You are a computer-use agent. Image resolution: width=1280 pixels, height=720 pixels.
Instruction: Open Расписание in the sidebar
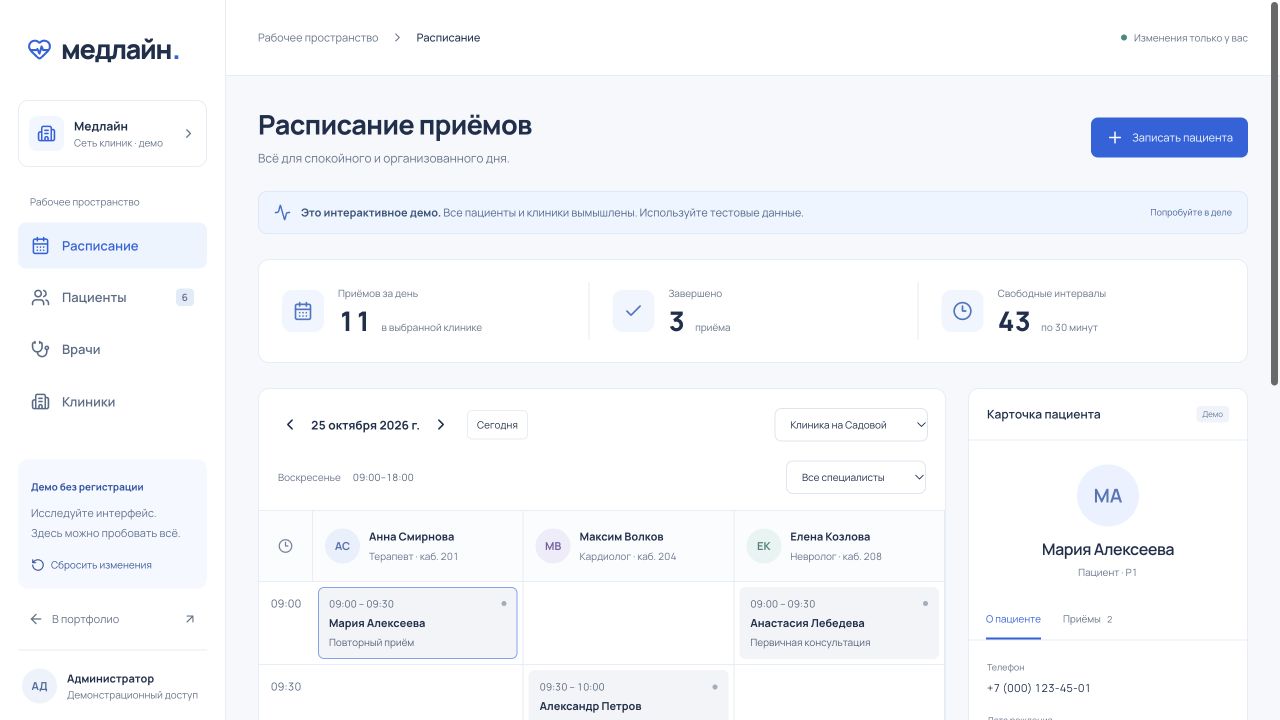tap(112, 246)
